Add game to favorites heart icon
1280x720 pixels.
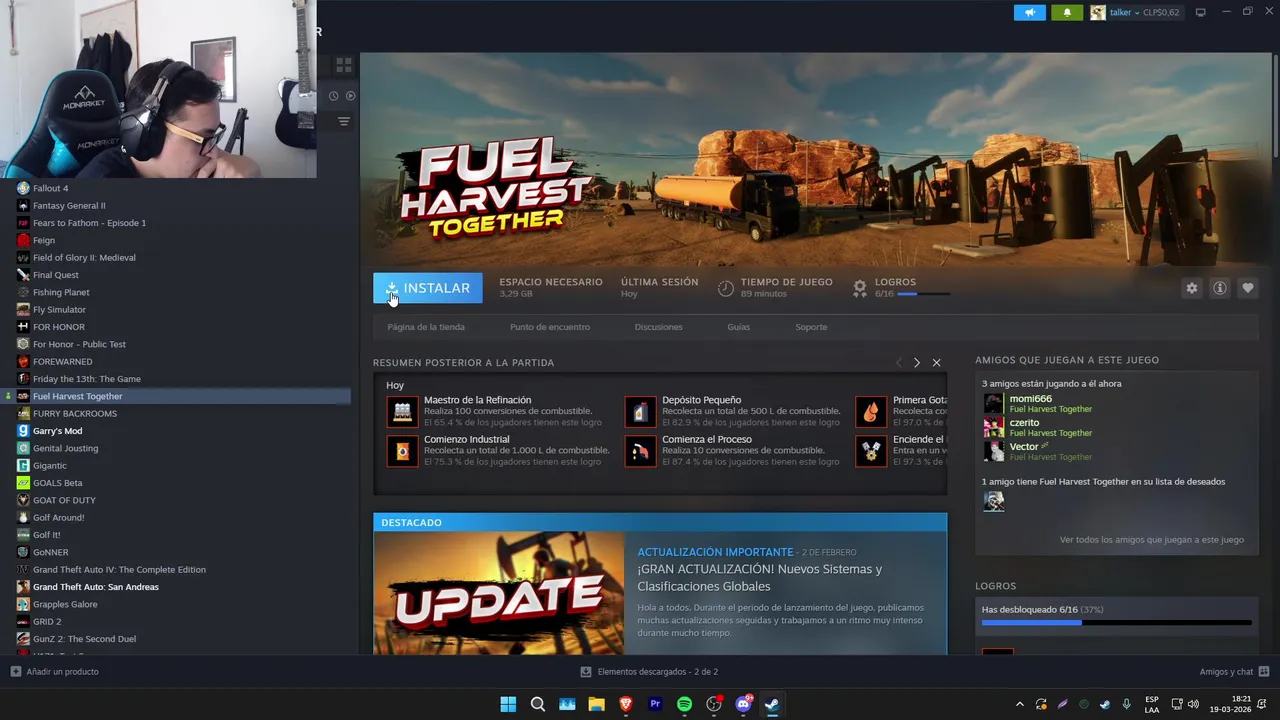coord(1247,288)
